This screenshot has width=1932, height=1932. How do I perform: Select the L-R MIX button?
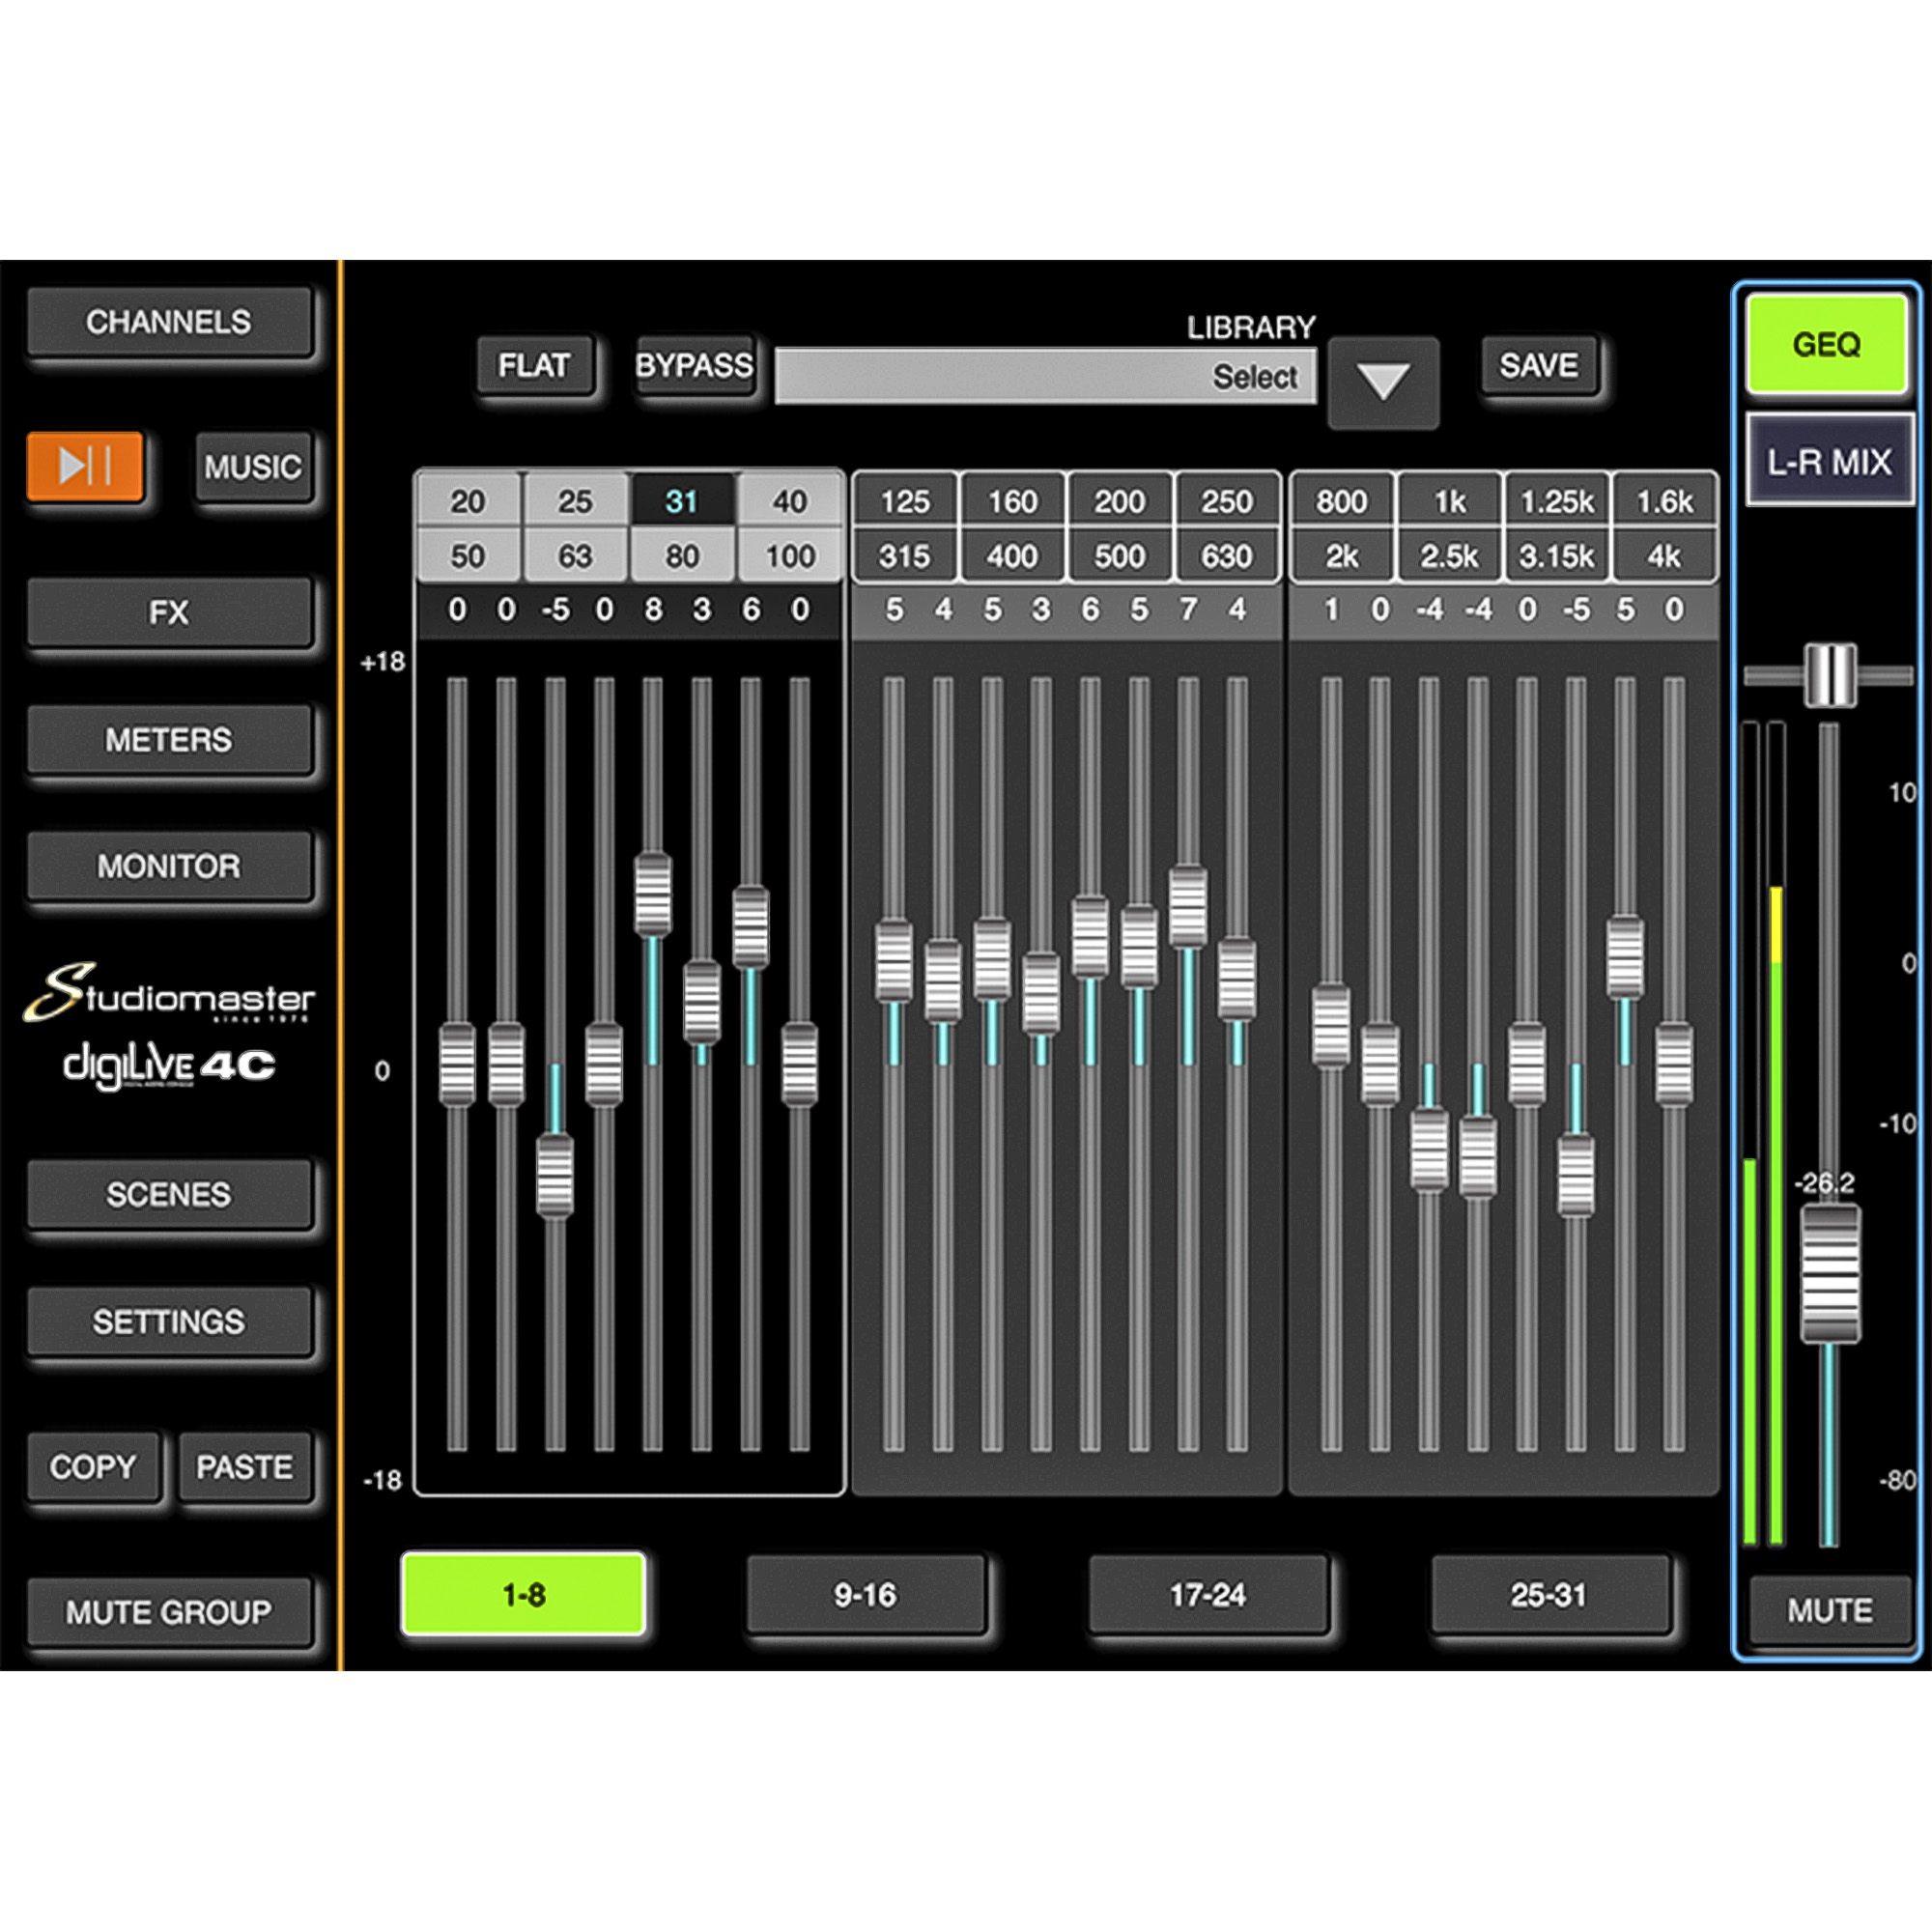pos(1829,462)
